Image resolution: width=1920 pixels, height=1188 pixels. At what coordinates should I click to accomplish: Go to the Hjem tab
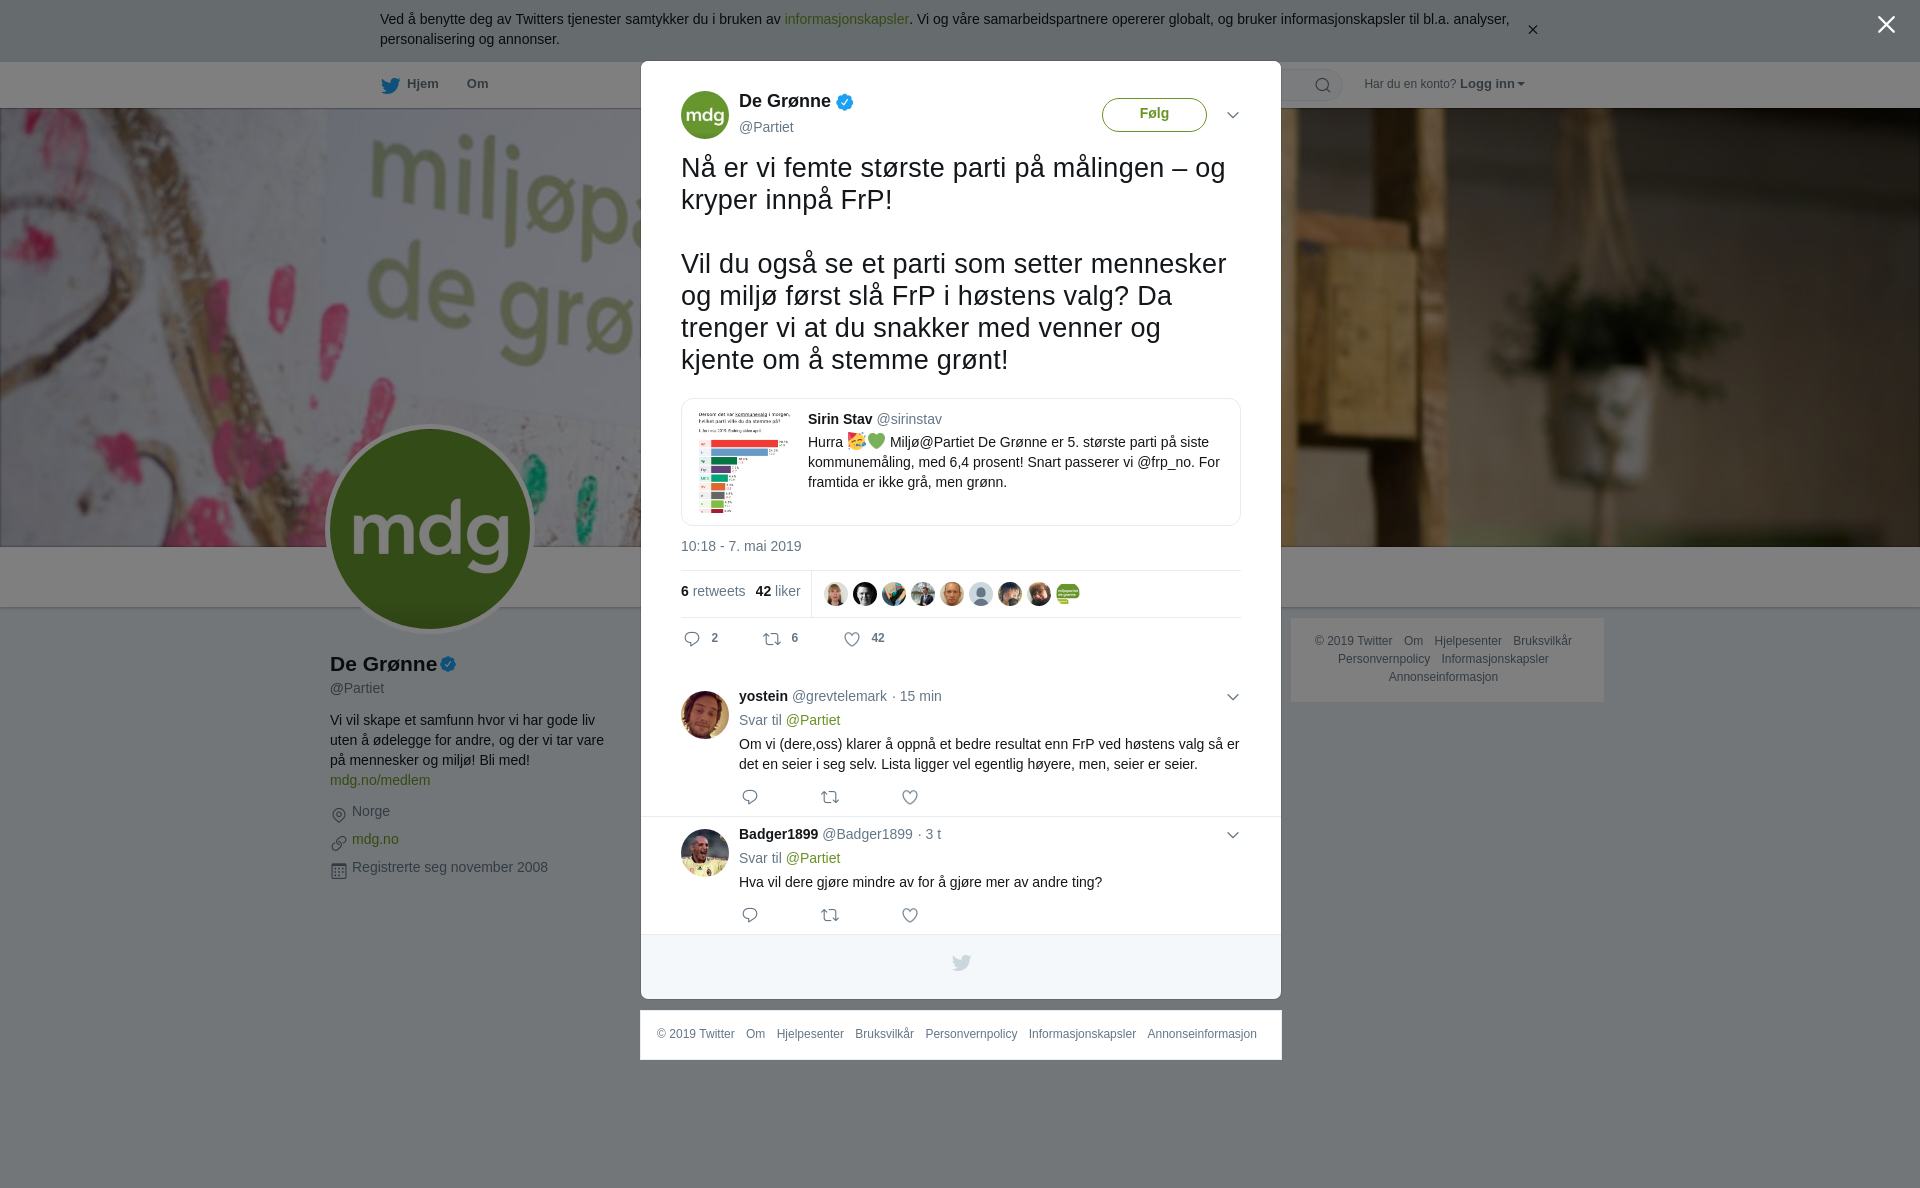[410, 85]
